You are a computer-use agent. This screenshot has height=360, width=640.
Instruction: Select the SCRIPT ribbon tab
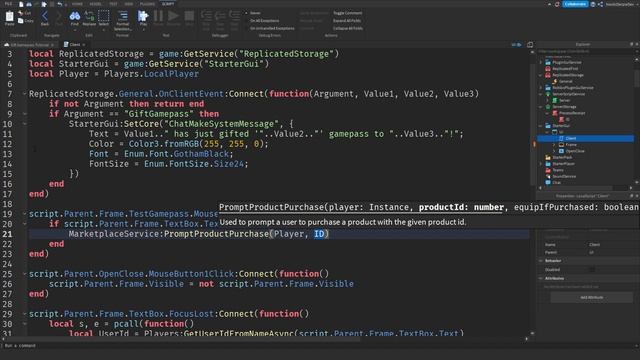coord(168,4)
